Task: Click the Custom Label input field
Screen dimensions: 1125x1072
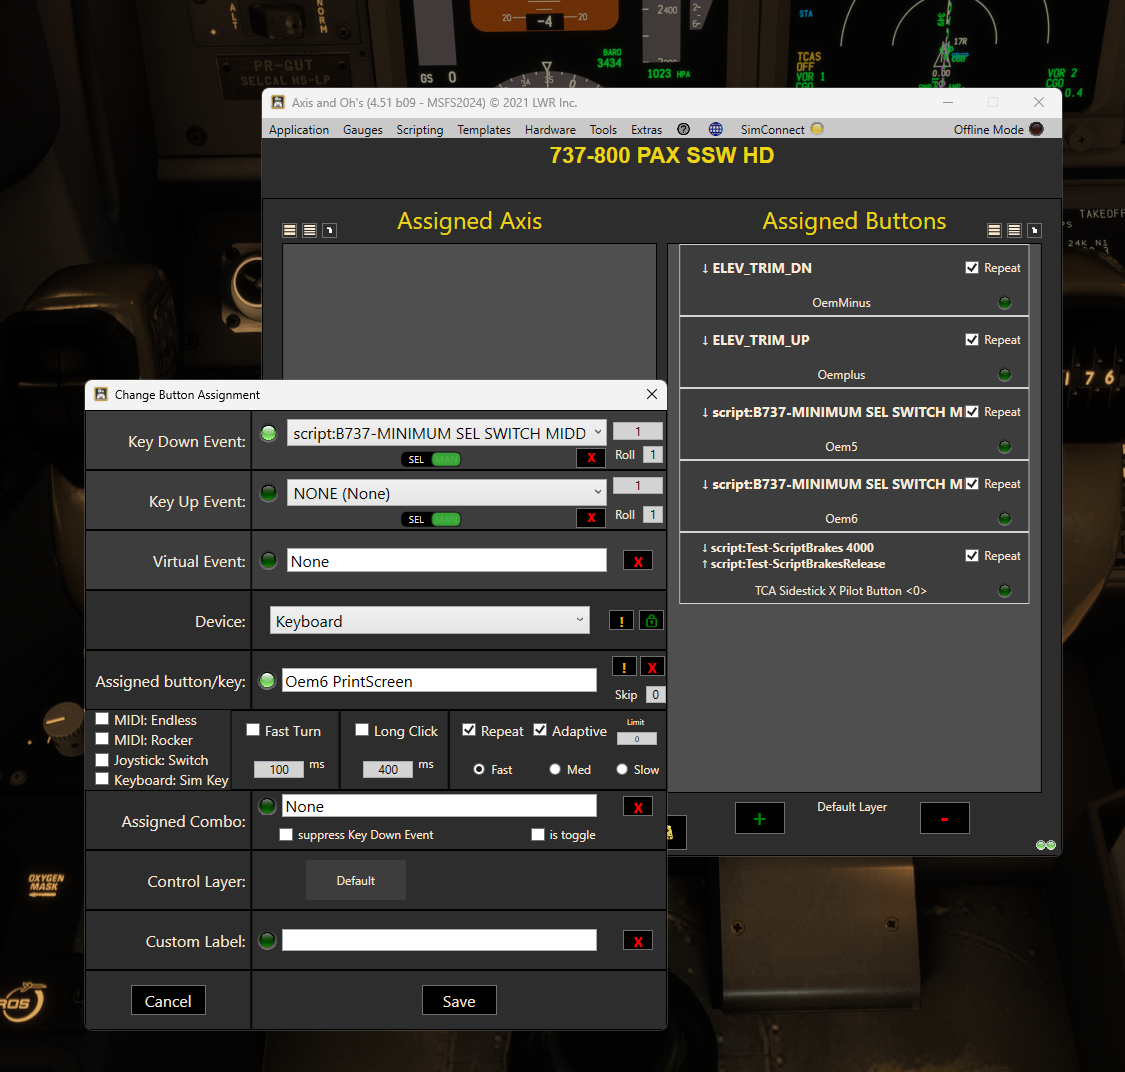Action: point(439,940)
